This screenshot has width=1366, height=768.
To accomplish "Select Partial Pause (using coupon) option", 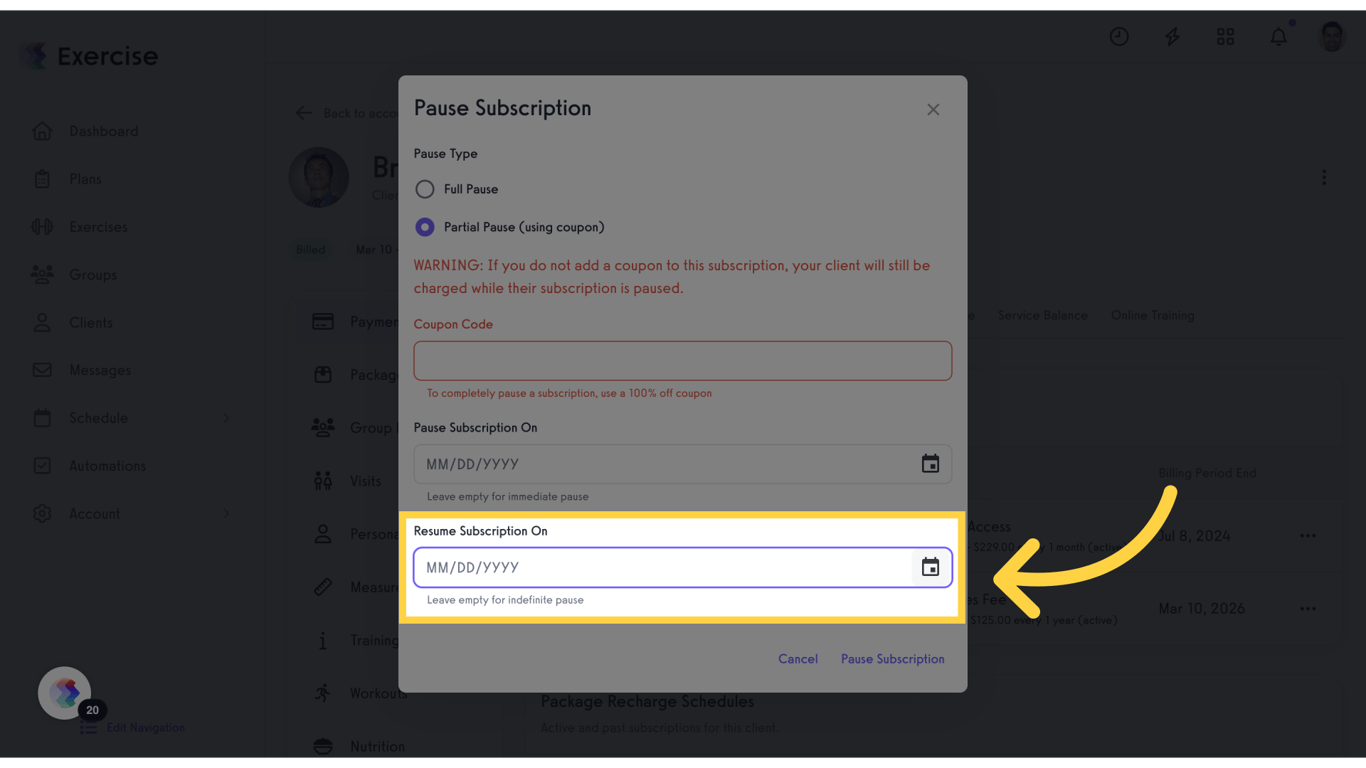I will 425,227.
